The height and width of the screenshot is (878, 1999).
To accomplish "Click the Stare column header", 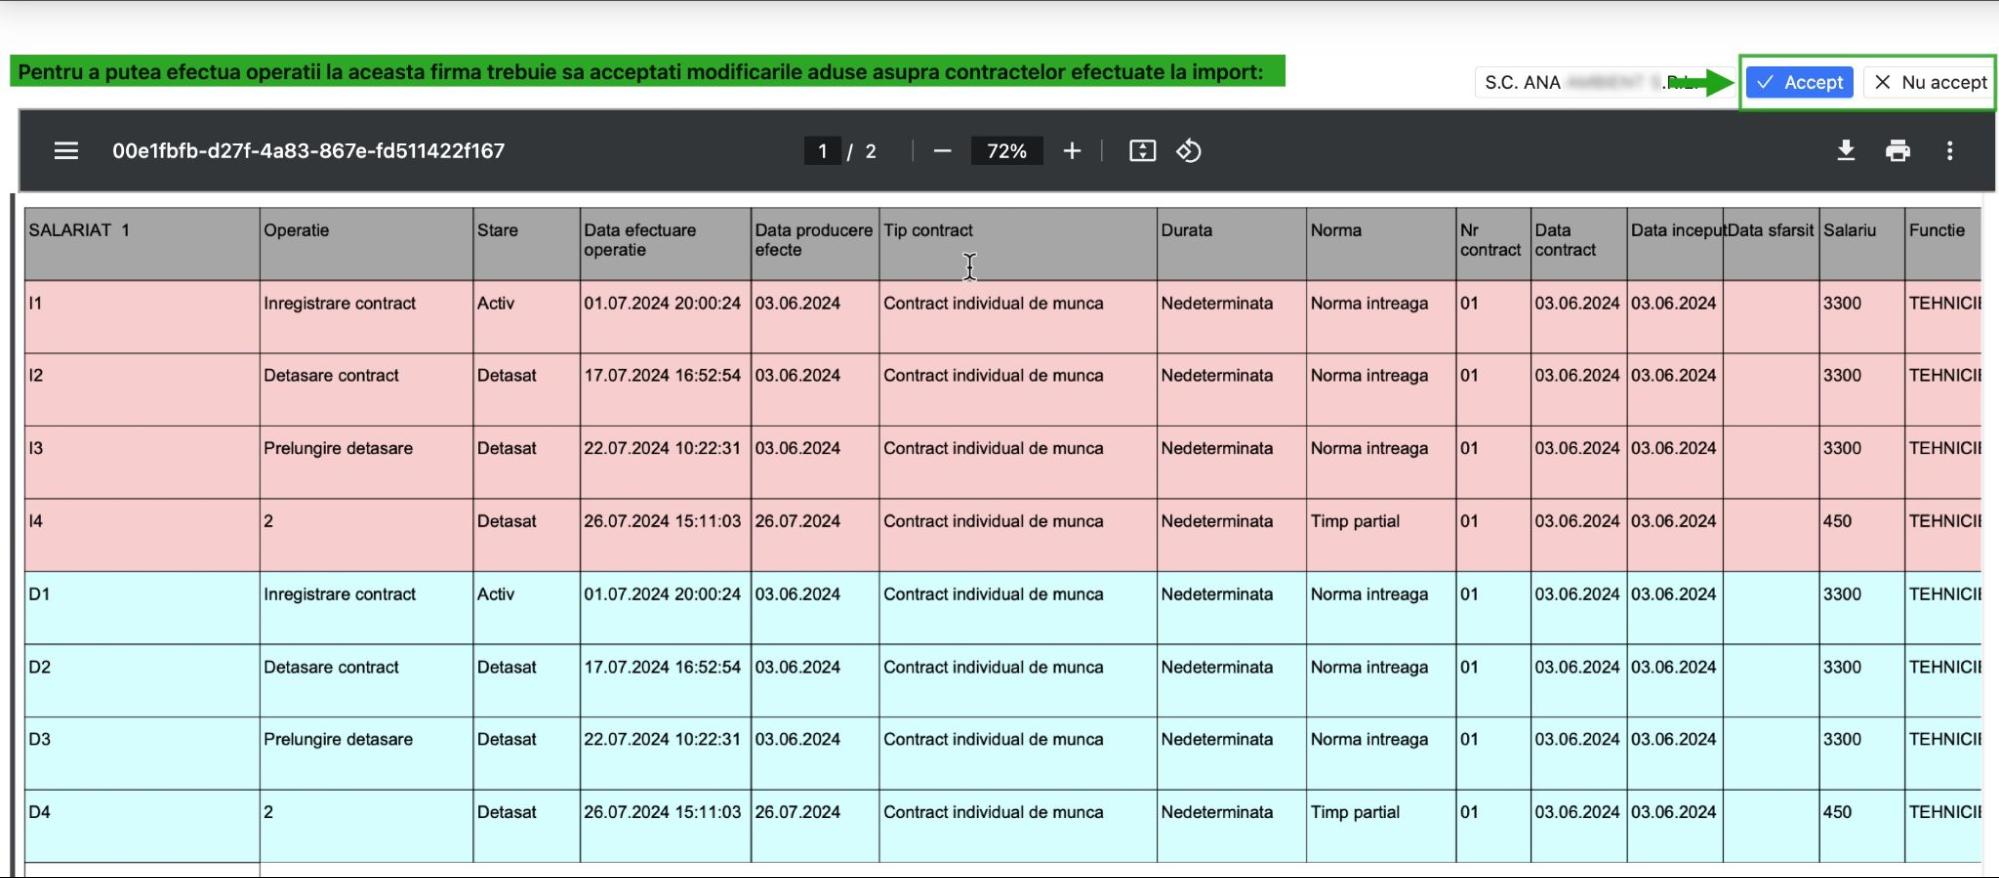I will coord(526,244).
